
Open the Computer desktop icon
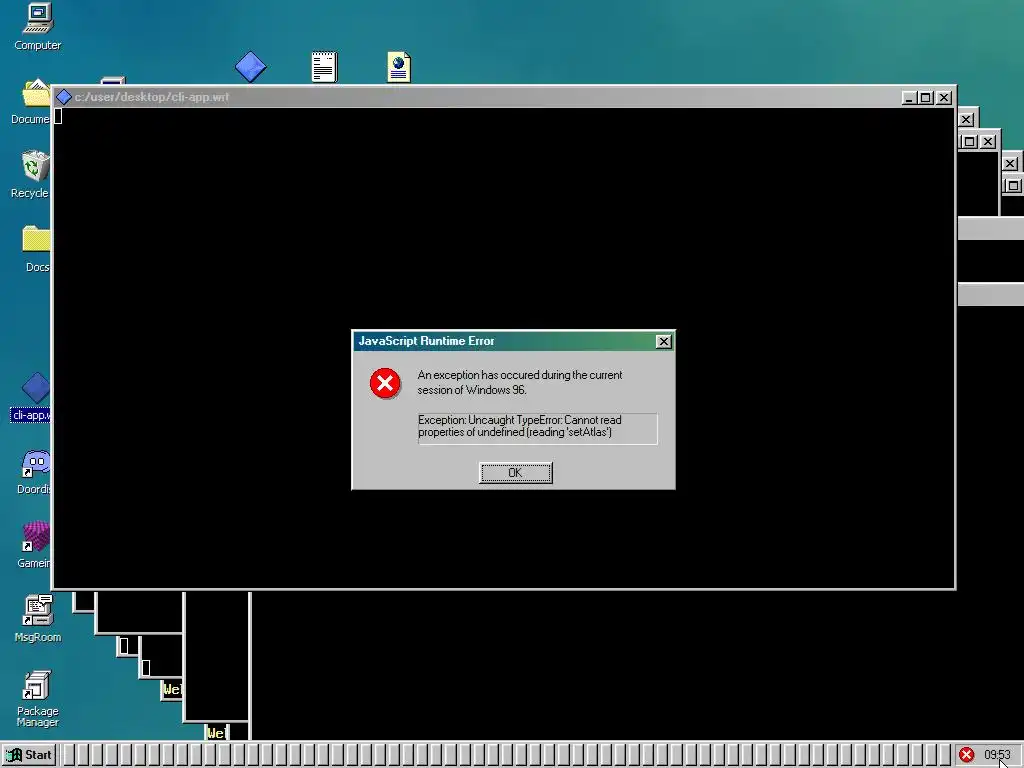click(37, 27)
